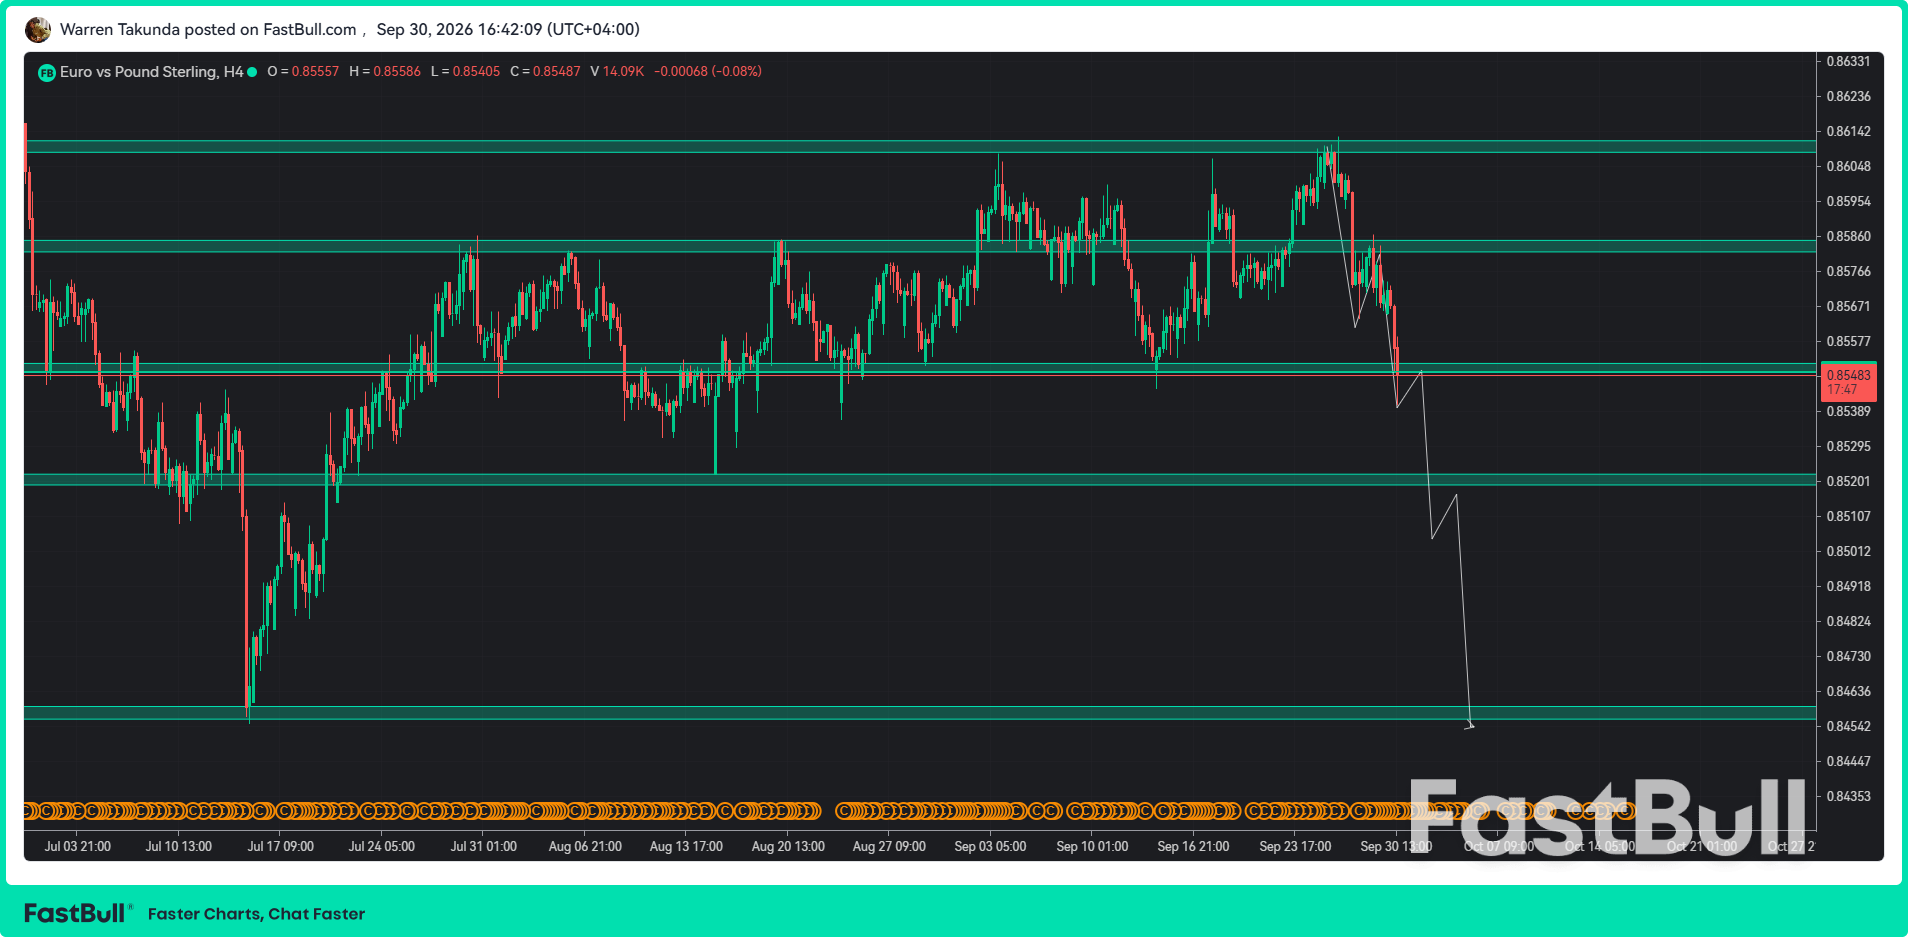Click time axis label Sep 10 01:00

point(1092,846)
